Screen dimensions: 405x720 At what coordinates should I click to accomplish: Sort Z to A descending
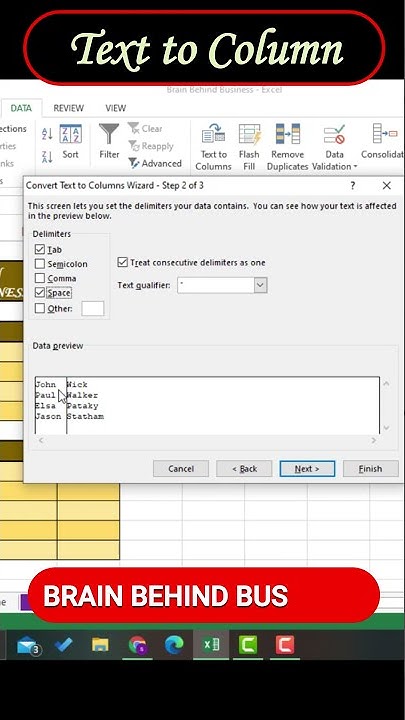point(47,157)
